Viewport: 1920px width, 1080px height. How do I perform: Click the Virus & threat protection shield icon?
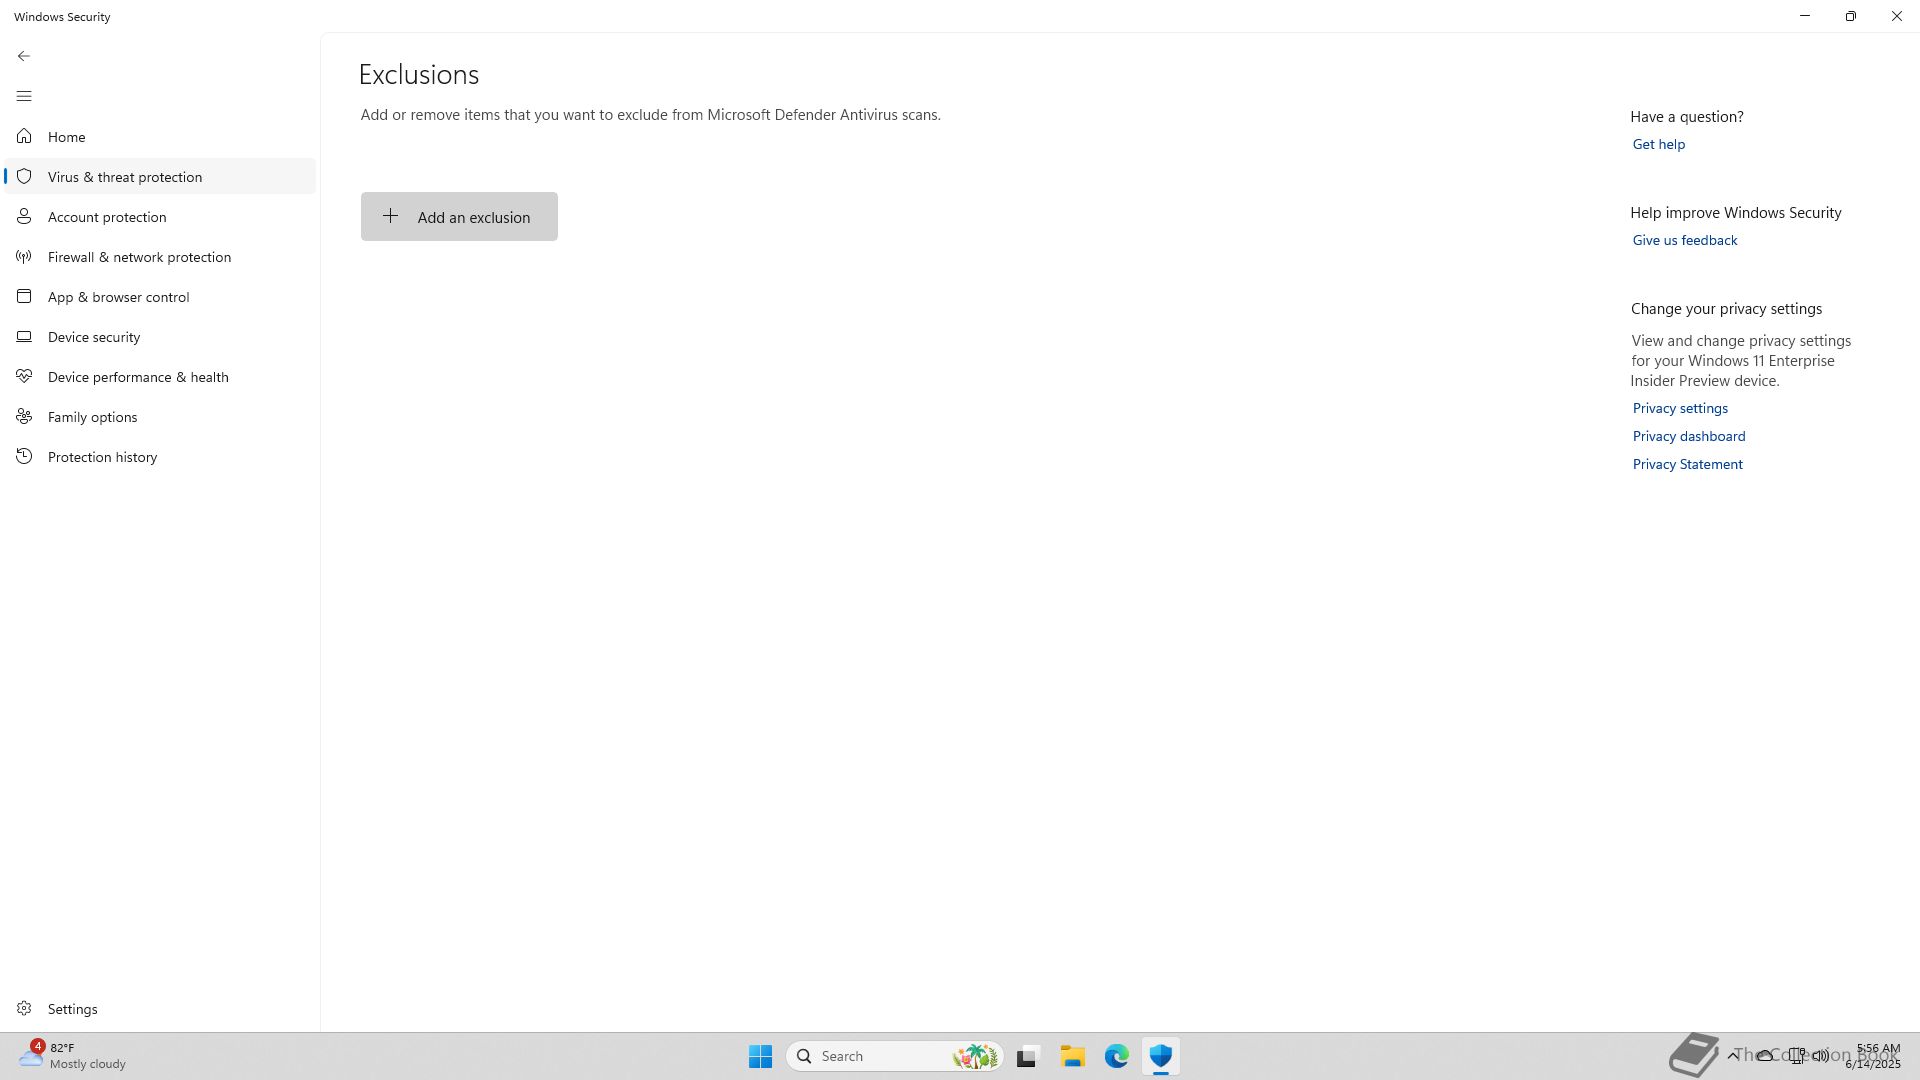24,176
